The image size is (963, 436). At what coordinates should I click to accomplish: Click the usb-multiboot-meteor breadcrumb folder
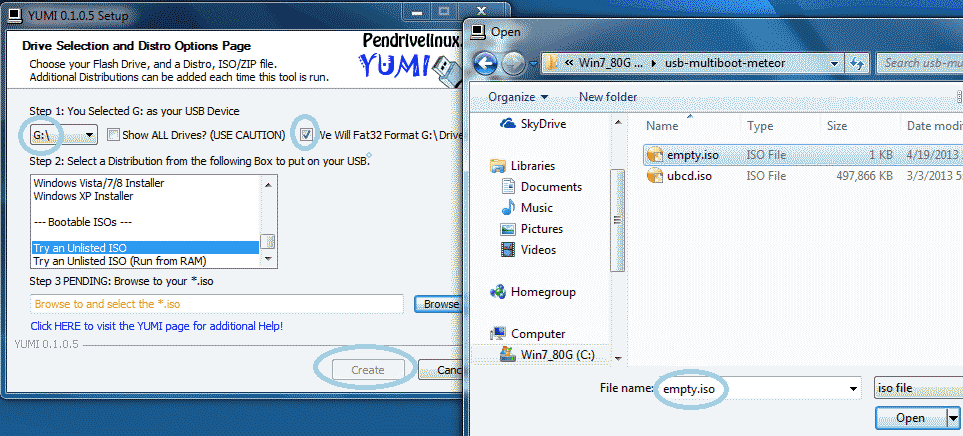pos(725,63)
